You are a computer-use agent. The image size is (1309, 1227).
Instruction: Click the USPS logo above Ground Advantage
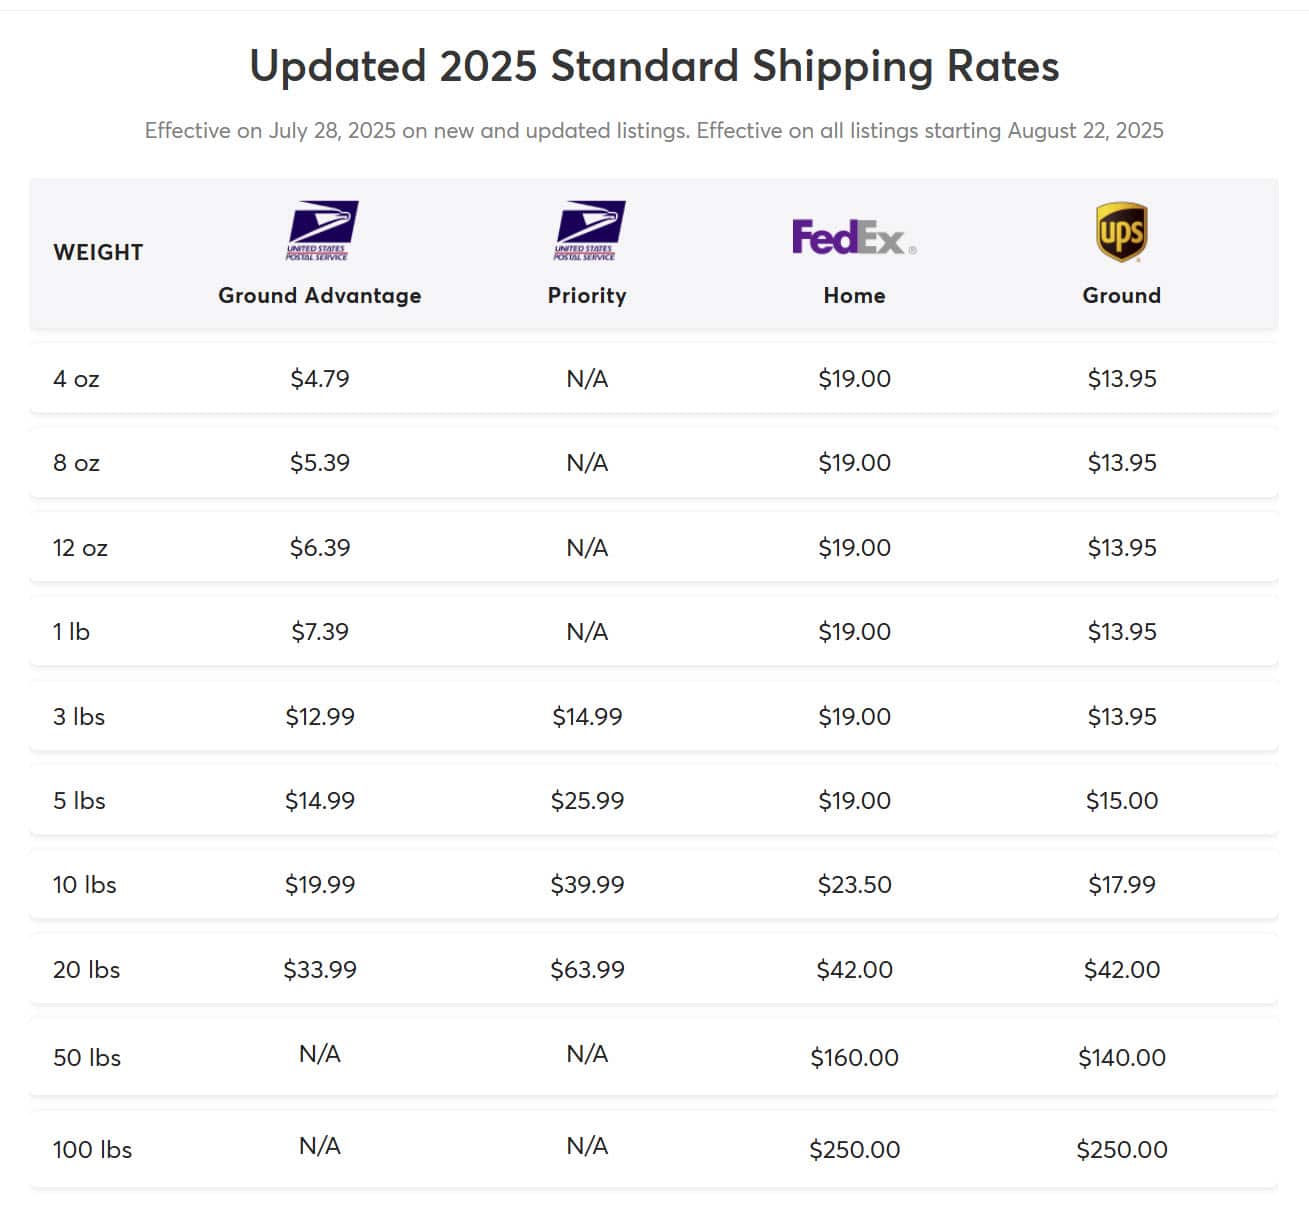[x=321, y=231]
